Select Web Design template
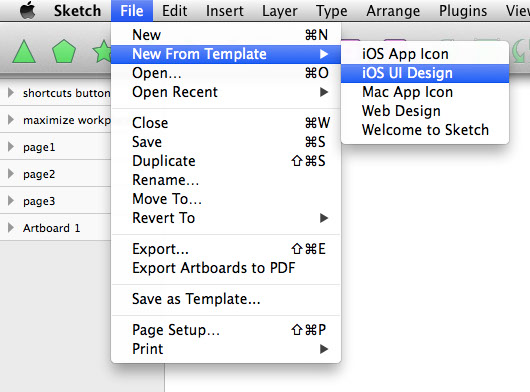This screenshot has height=392, width=530. [x=425, y=111]
